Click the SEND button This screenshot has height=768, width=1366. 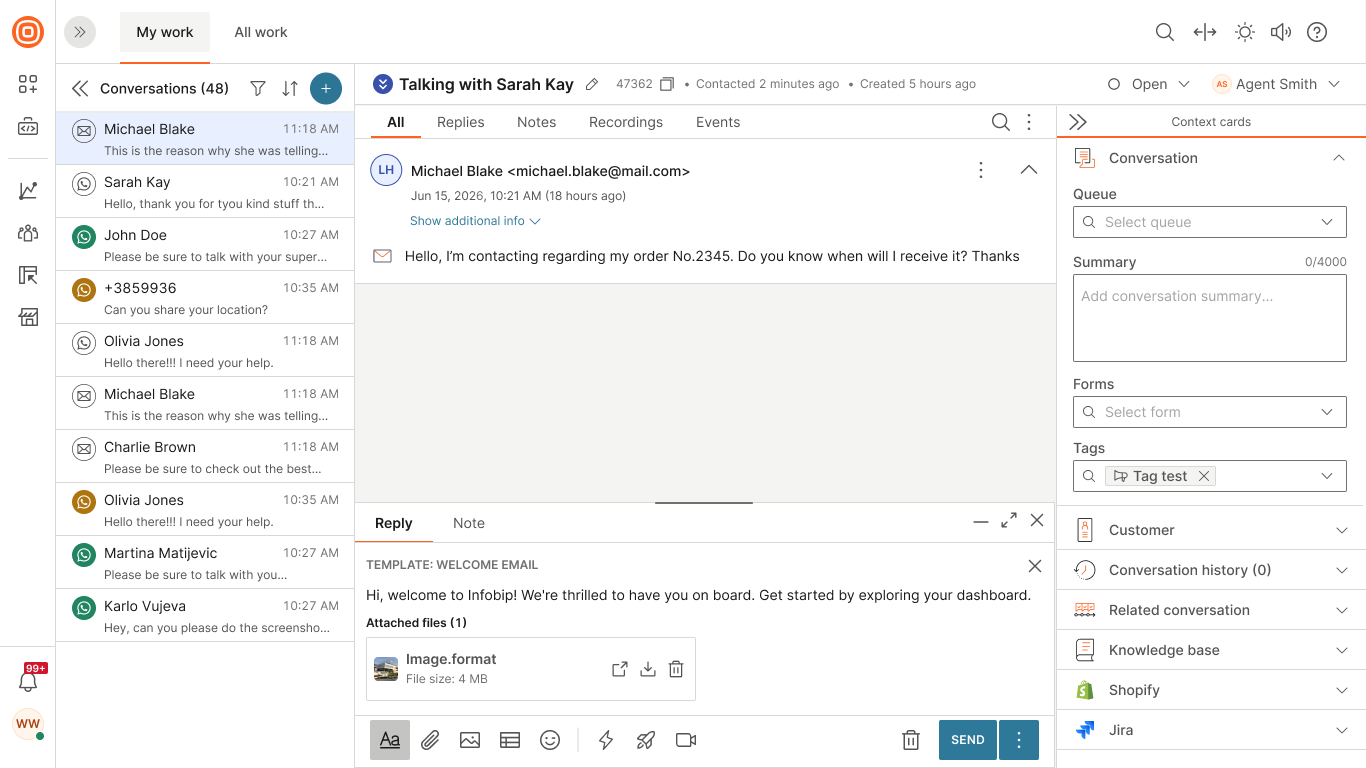tap(968, 740)
